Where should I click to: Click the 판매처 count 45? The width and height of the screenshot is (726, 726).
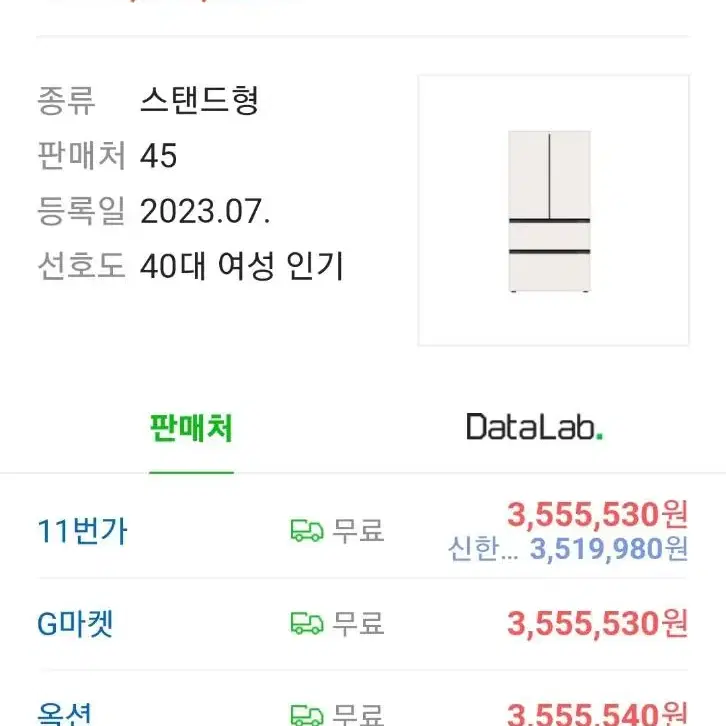tap(158, 155)
